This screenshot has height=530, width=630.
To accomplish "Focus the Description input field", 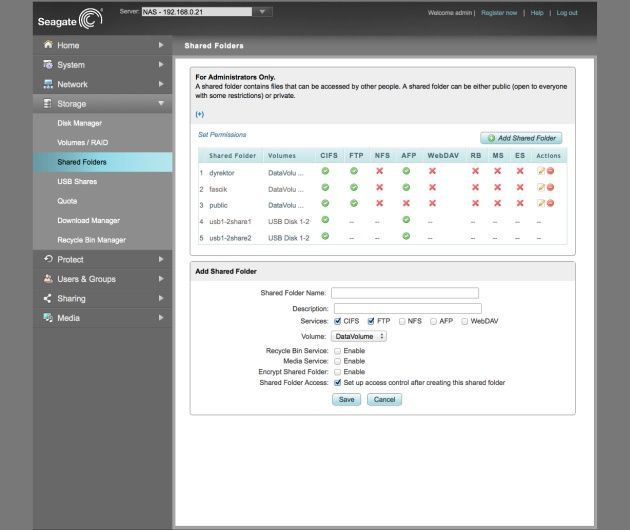I will 408,309.
